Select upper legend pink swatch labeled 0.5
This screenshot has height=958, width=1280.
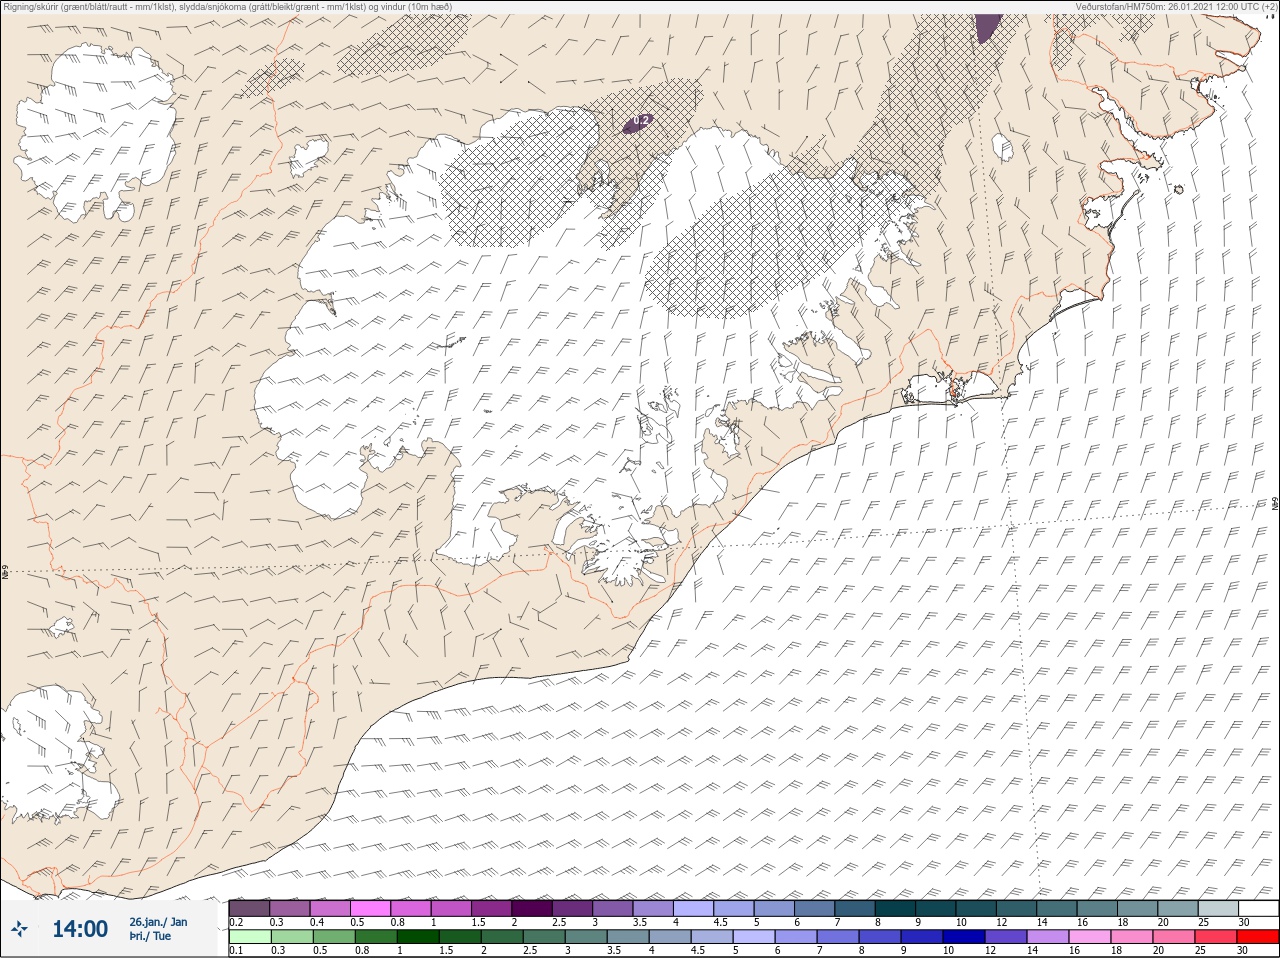370,908
